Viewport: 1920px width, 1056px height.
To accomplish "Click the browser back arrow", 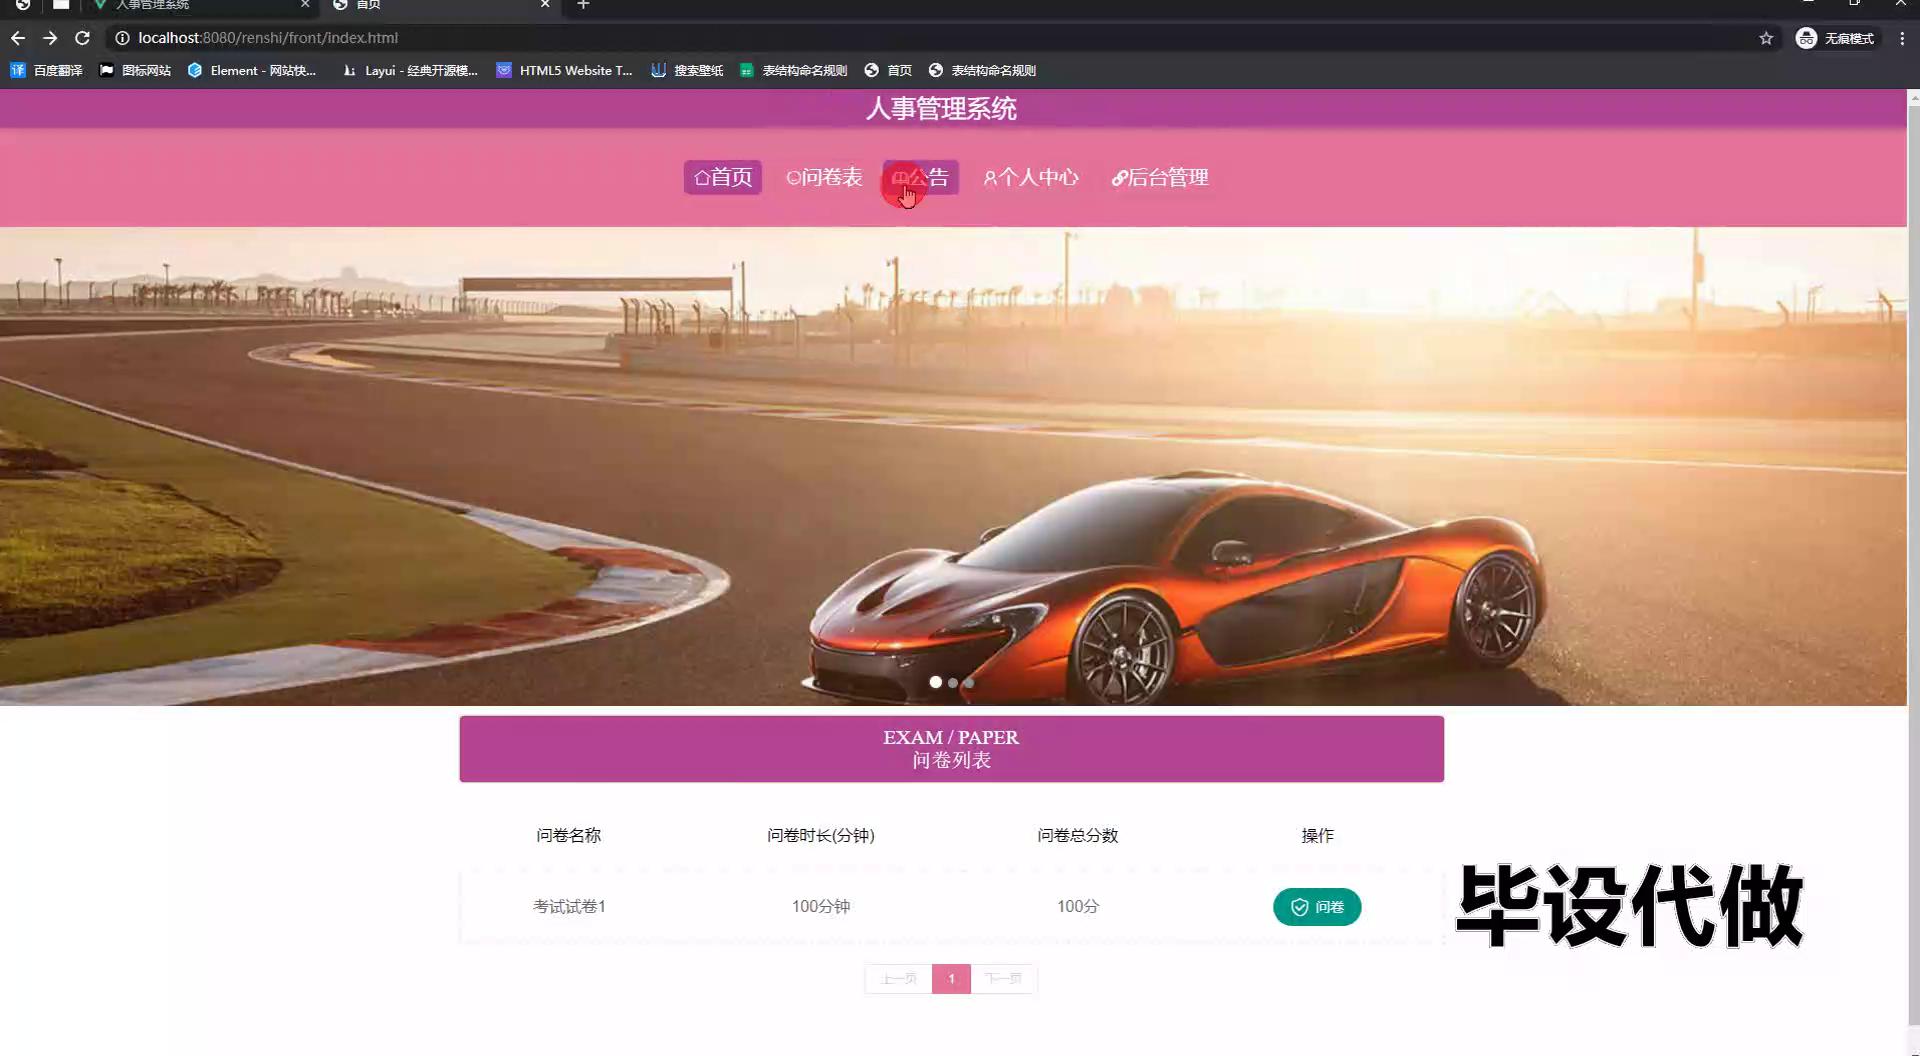I will pyautogui.click(x=18, y=38).
